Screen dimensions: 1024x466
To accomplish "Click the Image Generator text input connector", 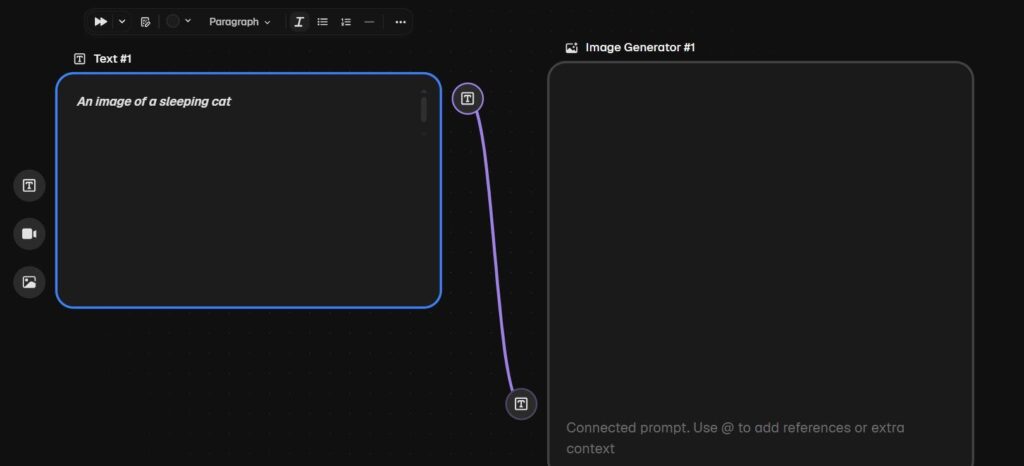I will pyautogui.click(x=521, y=404).
